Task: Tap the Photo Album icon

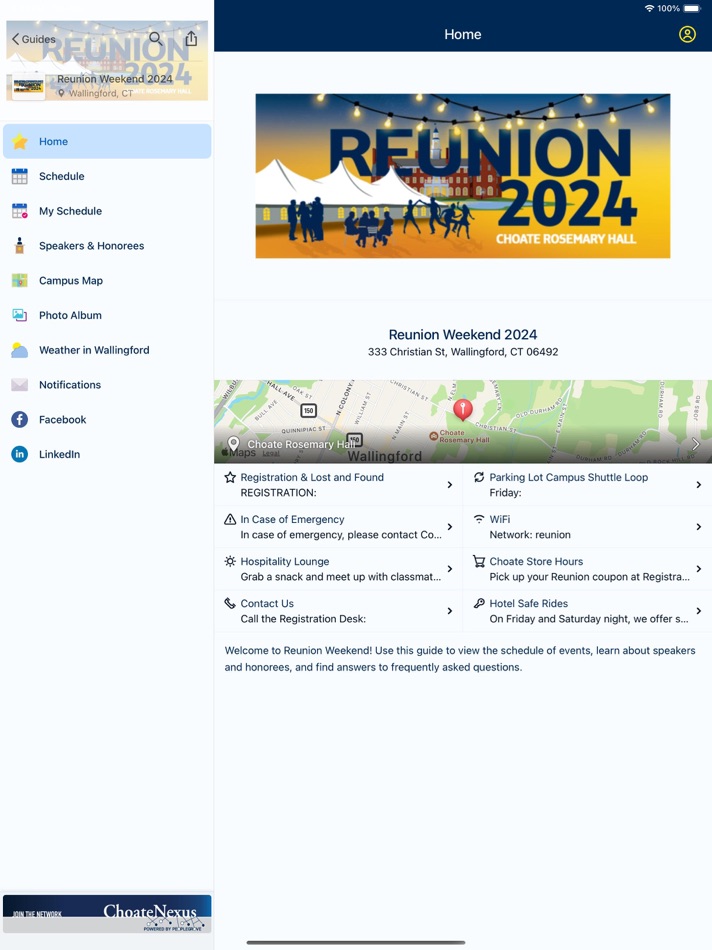Action: click(19, 315)
